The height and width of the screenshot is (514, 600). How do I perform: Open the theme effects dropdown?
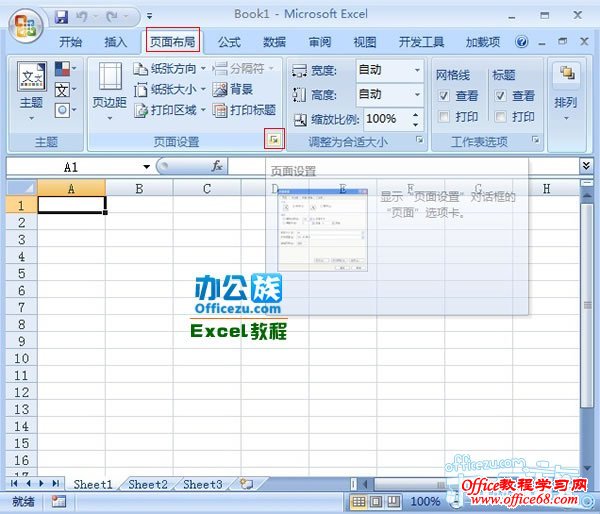tap(65, 111)
